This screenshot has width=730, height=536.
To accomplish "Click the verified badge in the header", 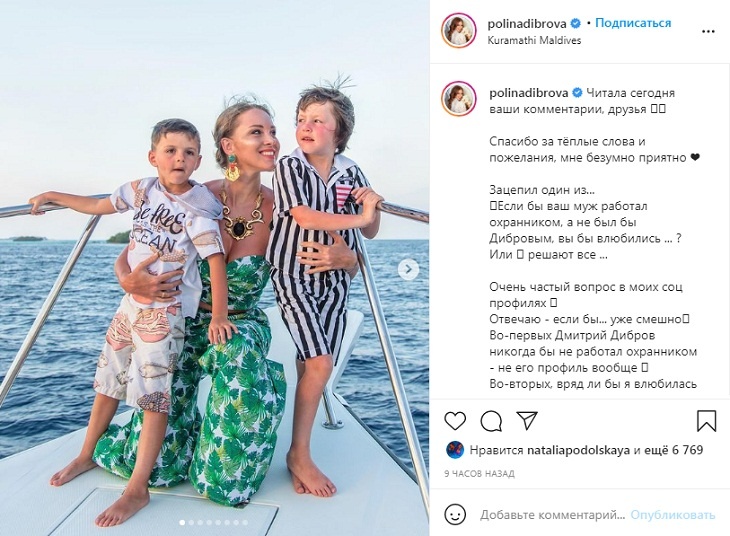I will 575,23.
